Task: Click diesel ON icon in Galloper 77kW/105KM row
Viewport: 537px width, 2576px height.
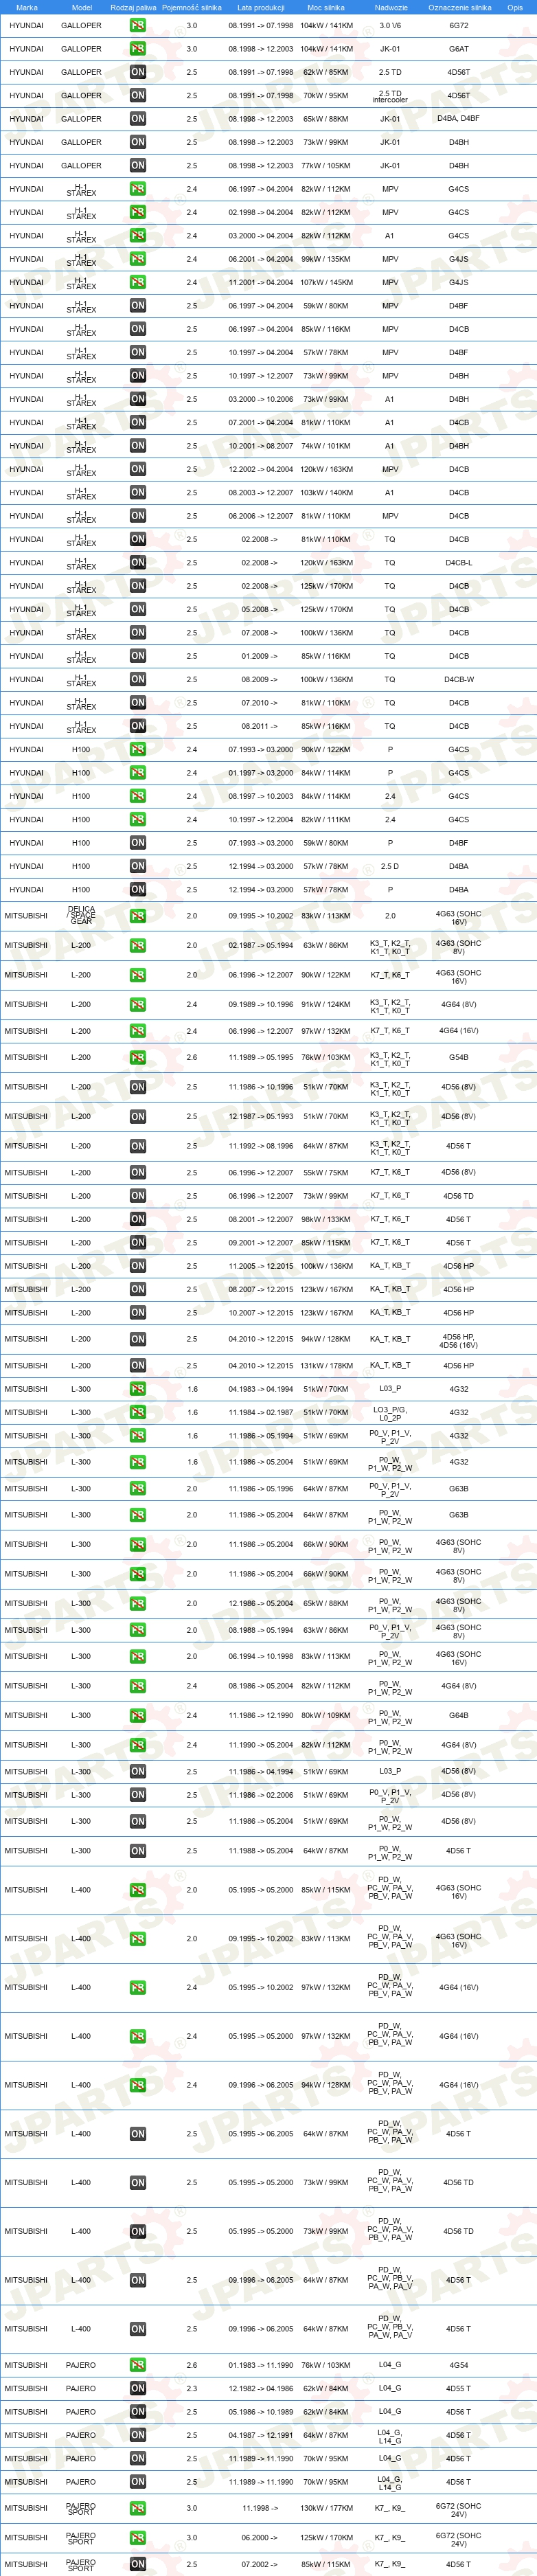Action: pyautogui.click(x=137, y=165)
